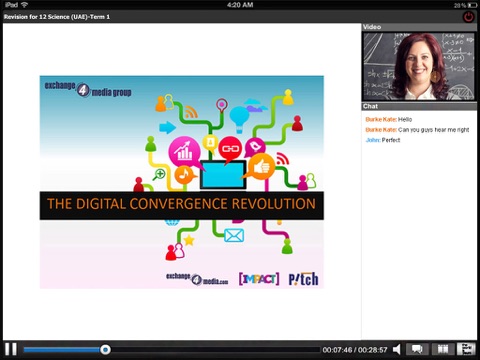Click the red power exit icon
The height and width of the screenshot is (360, 480).
pyautogui.click(x=469, y=17)
